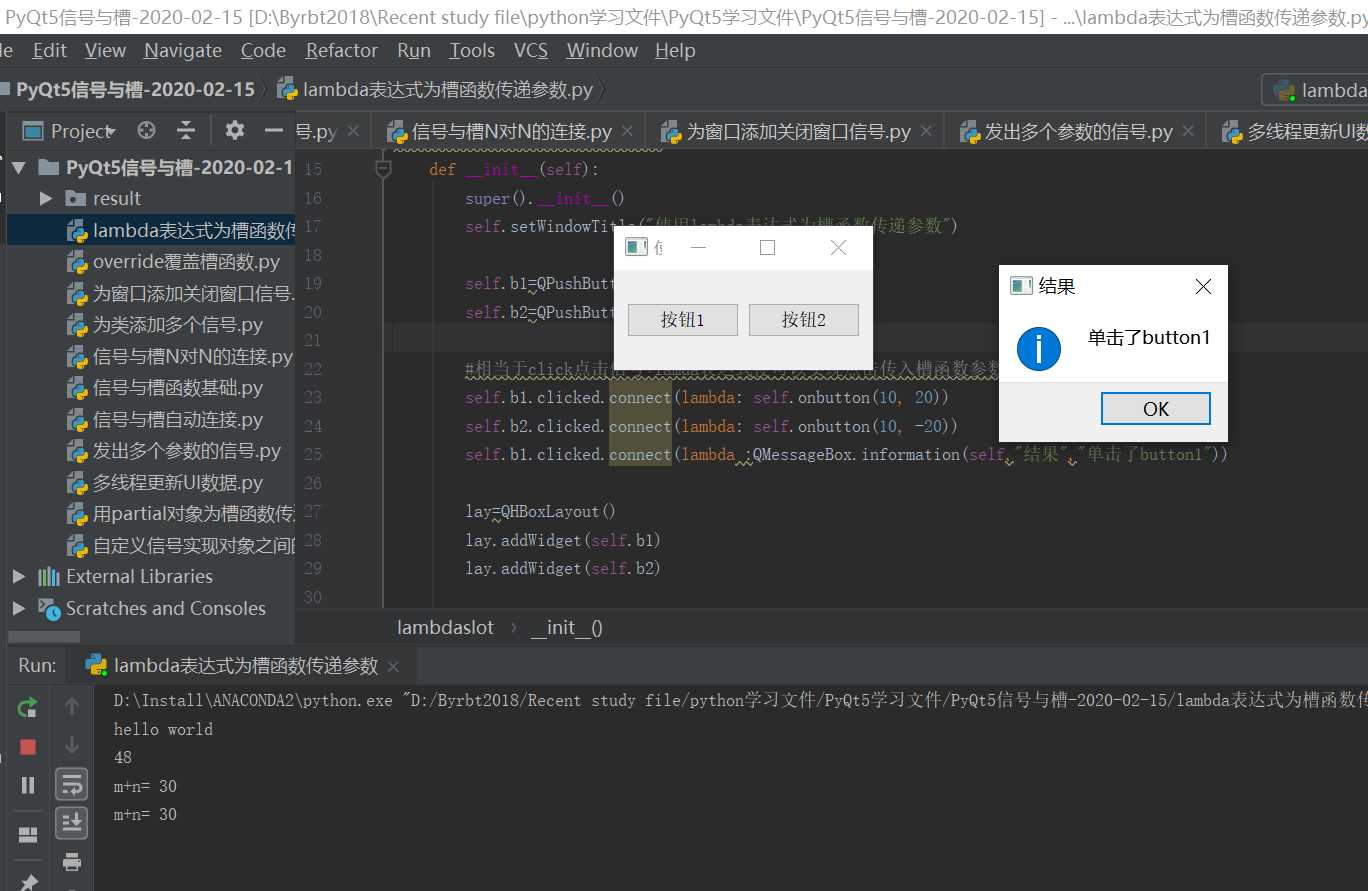The image size is (1368, 891).
Task: Open the Edit menu
Action: pyautogui.click(x=50, y=50)
